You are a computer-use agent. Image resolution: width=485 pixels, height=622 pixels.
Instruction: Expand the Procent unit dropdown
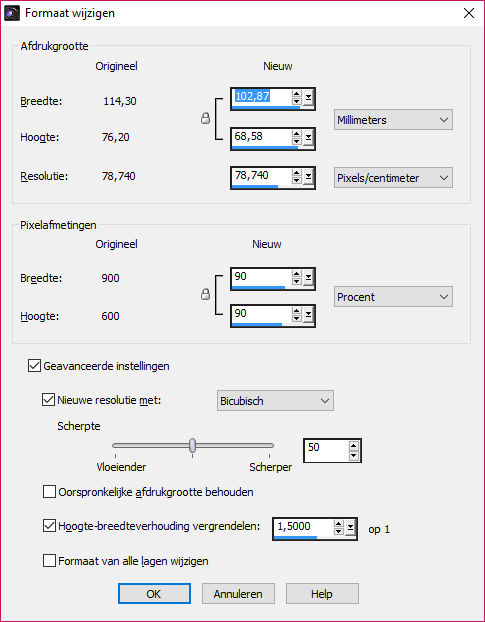393,297
